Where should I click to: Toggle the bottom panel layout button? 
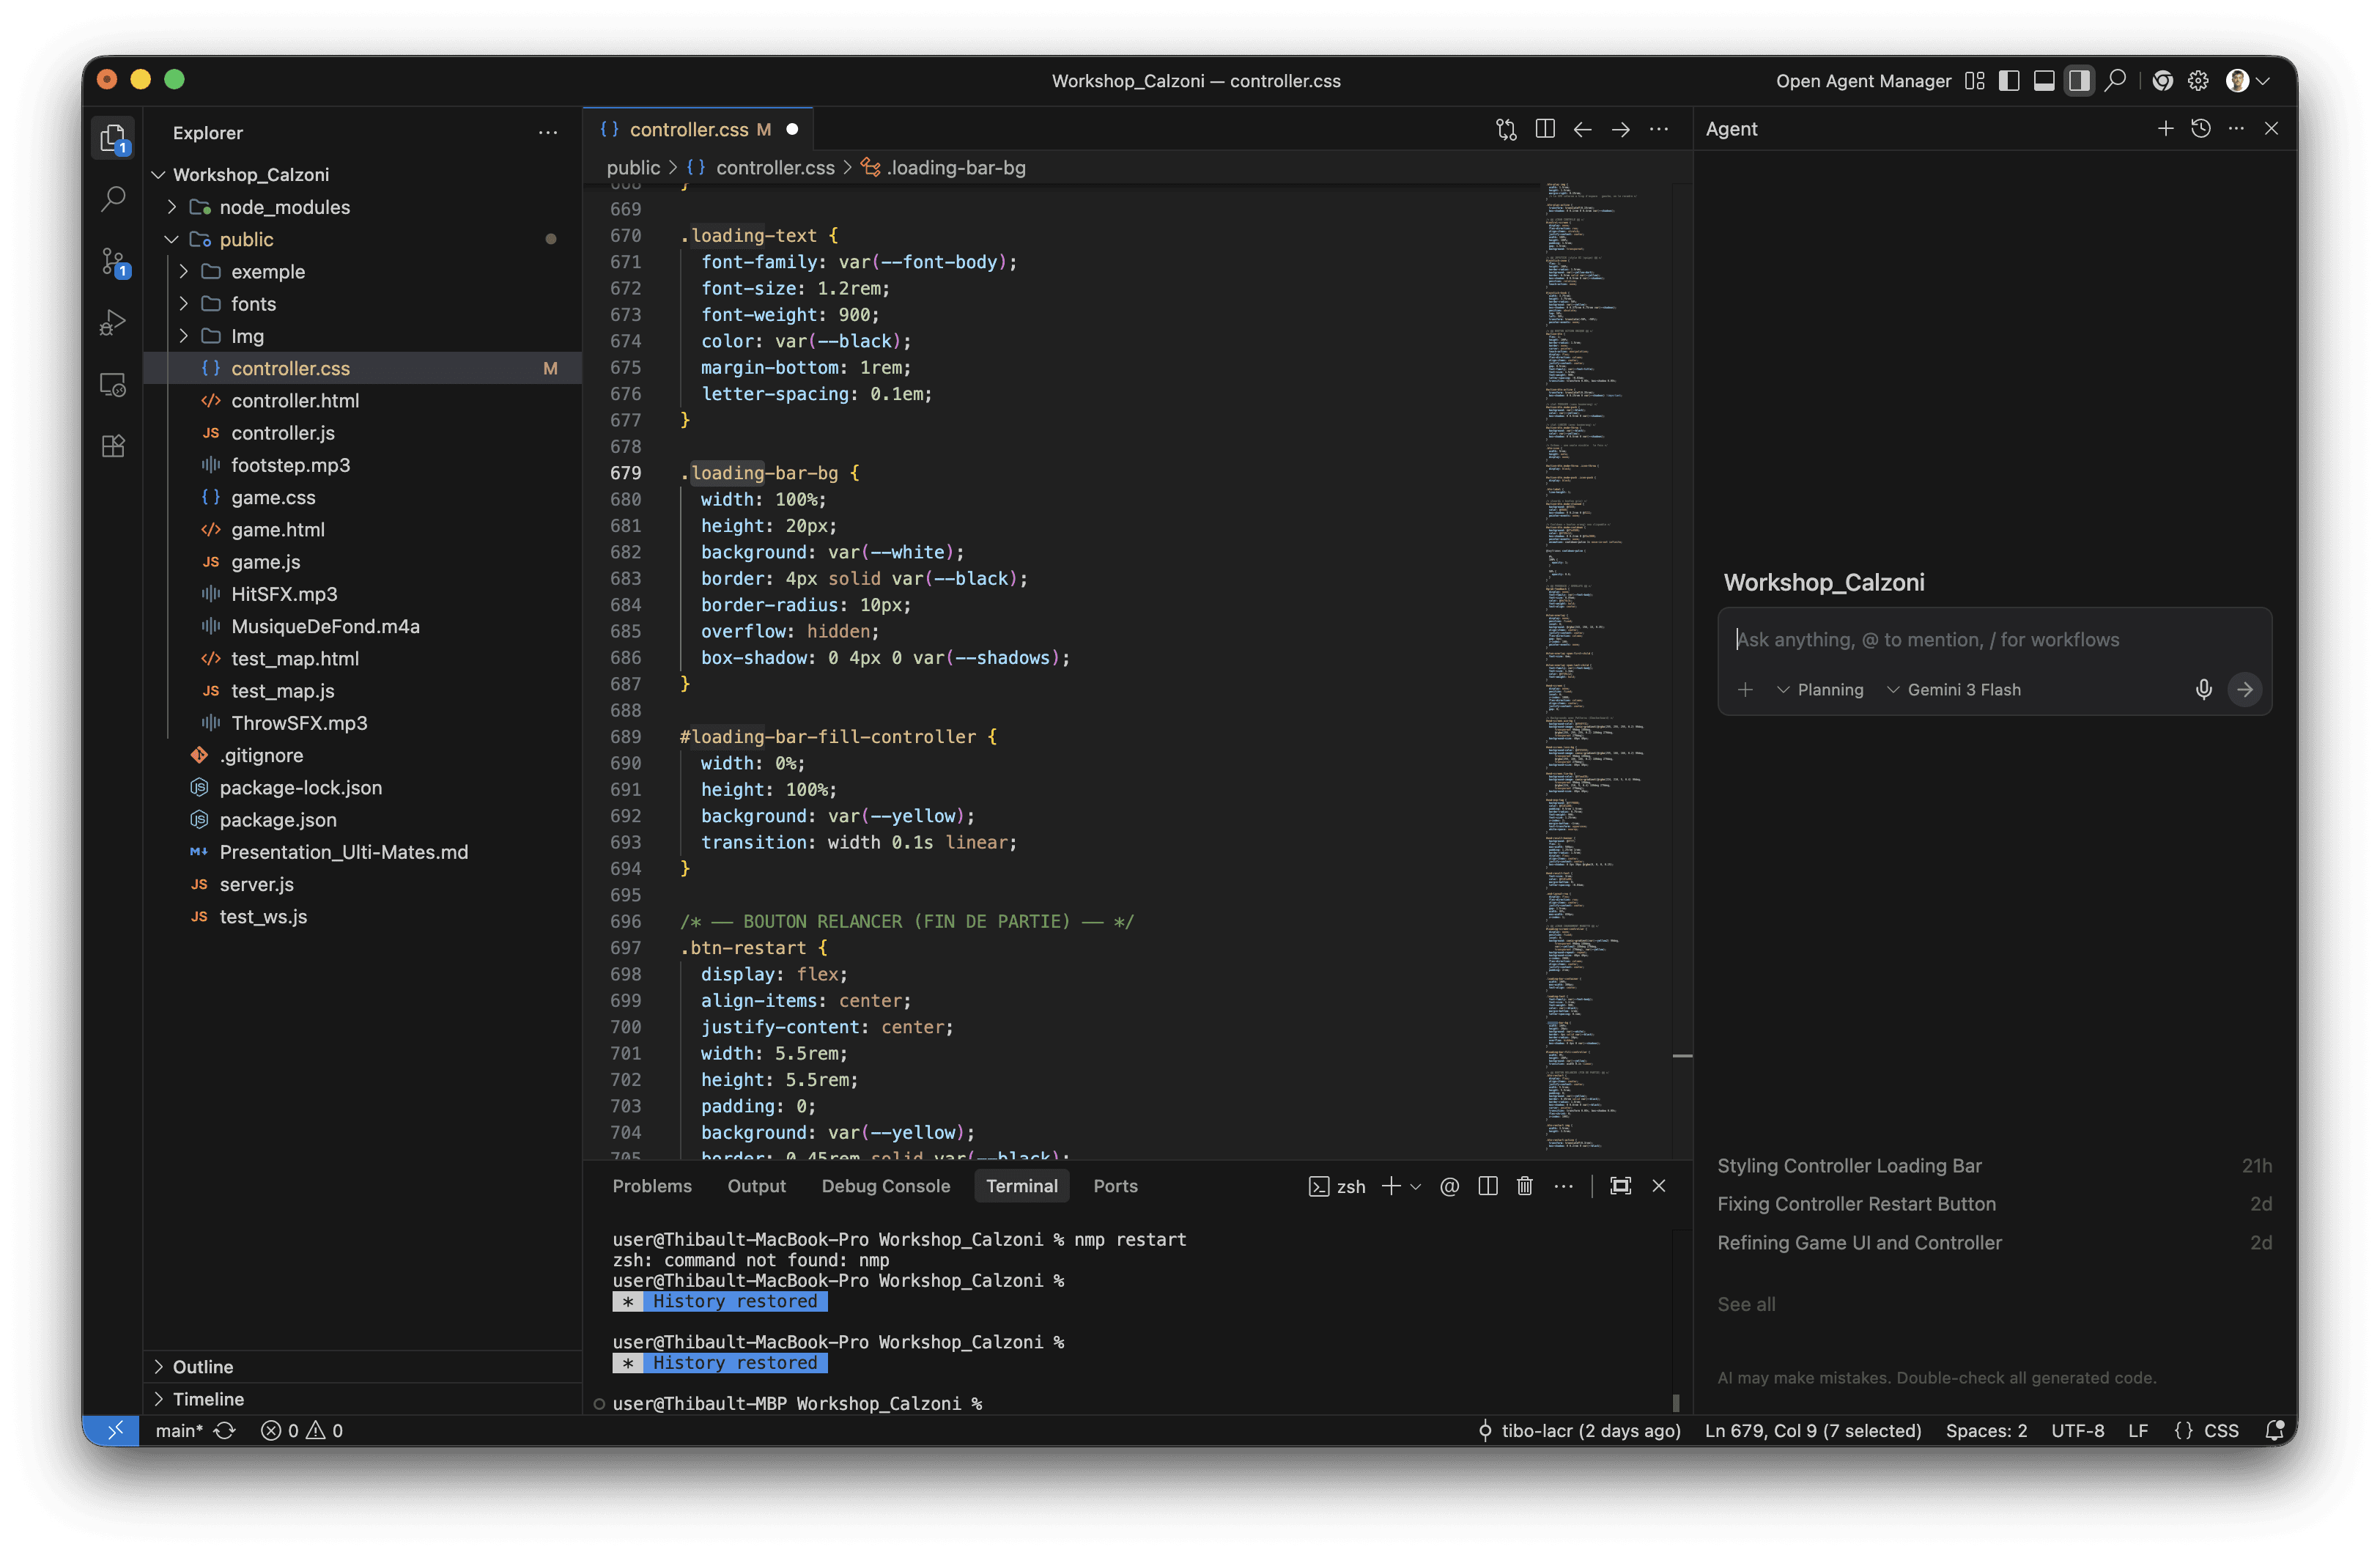2044,81
